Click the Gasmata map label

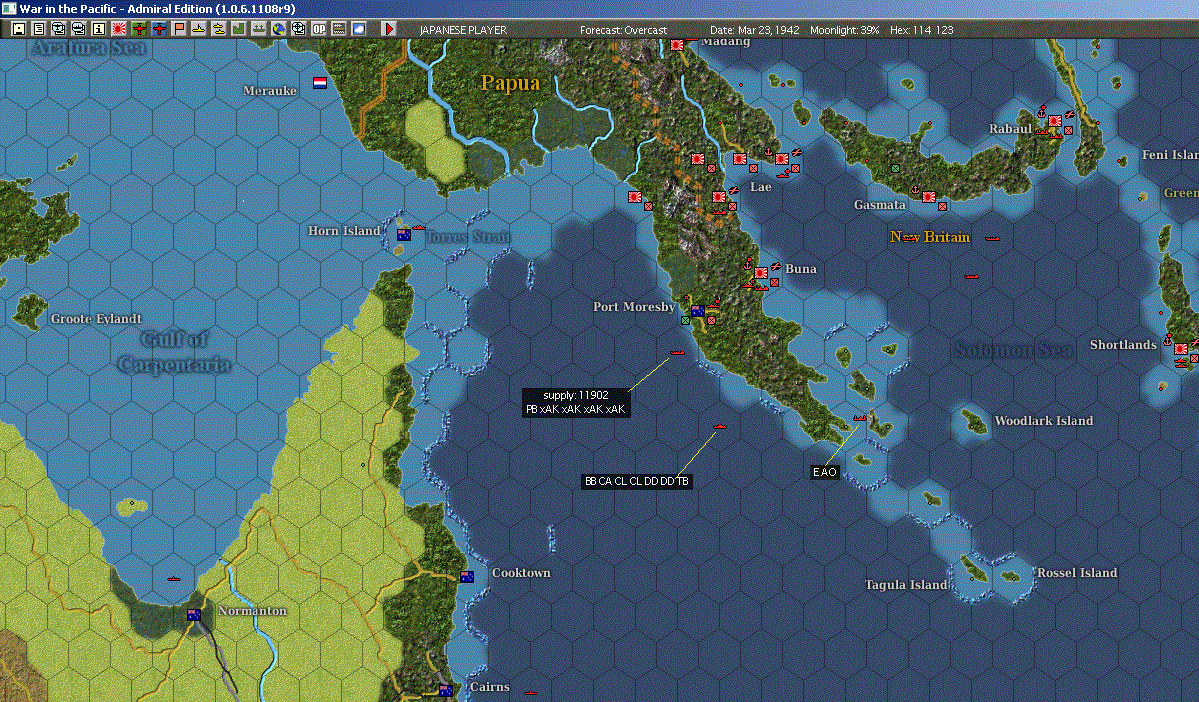(x=879, y=205)
